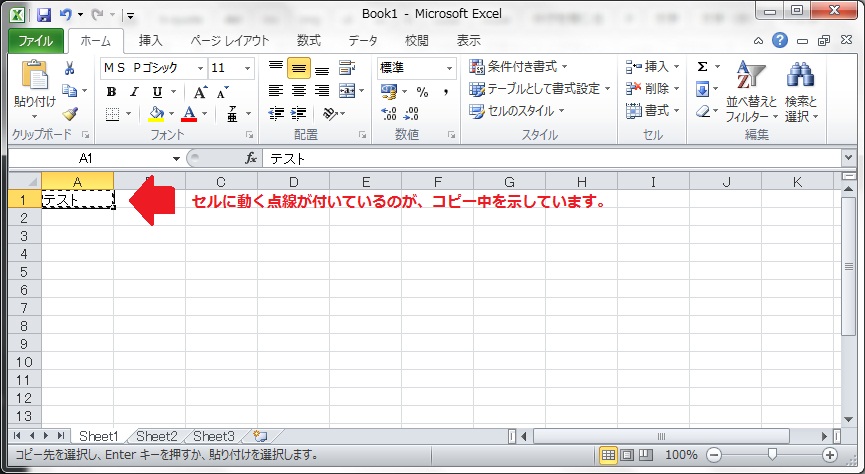Toggle middle vertical alignment button
Image resolution: width=865 pixels, height=474 pixels.
pos(298,68)
